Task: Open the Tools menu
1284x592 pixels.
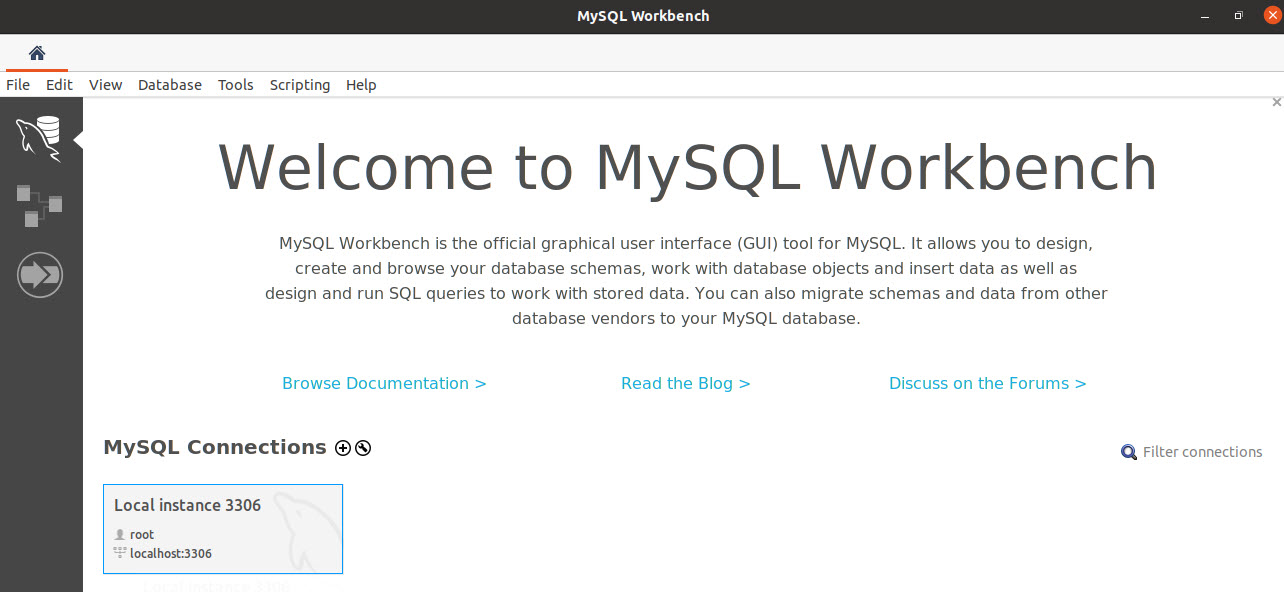Action: 236,85
